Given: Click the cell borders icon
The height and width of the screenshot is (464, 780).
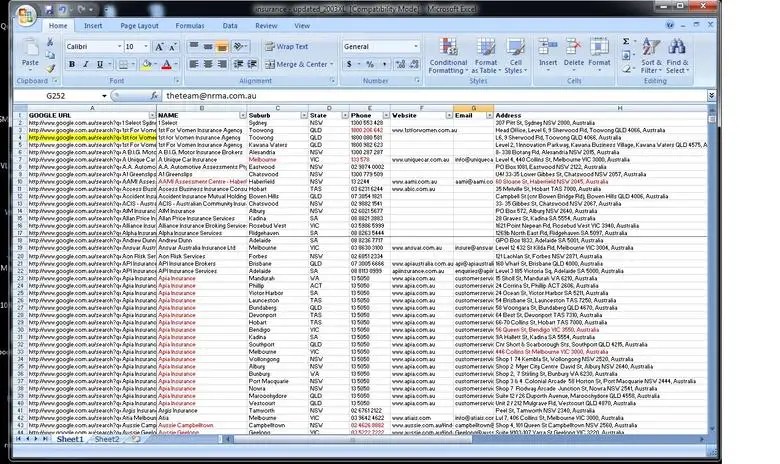Looking at the screenshot, I should pyautogui.click(x=123, y=64).
